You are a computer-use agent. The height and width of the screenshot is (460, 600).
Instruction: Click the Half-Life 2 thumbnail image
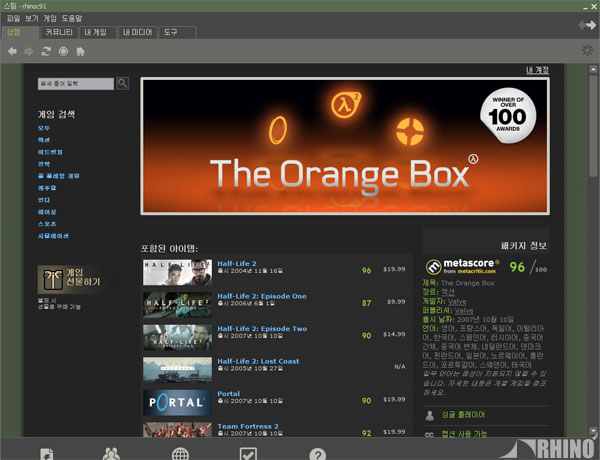pos(177,272)
